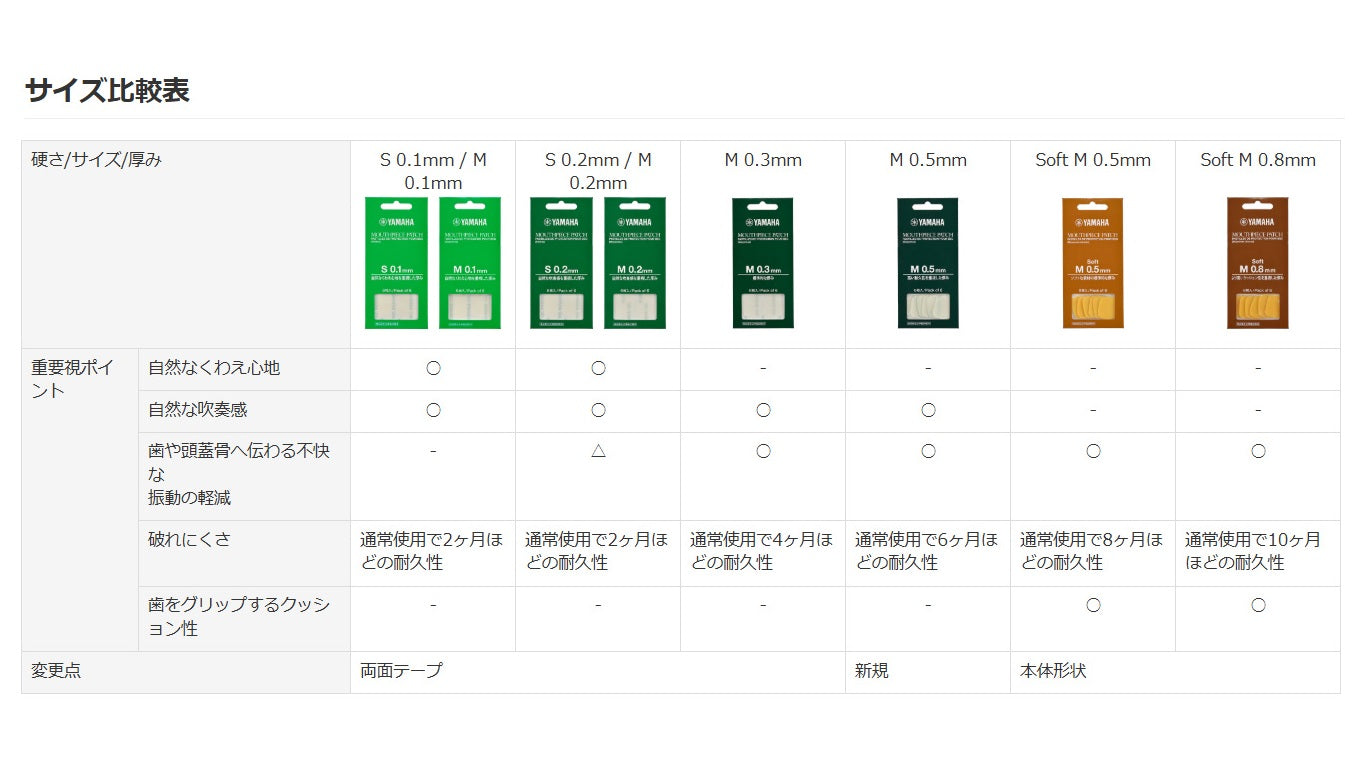Viewport: 1363px width, 768px height.
Task: Click the 両面テープ cell in 変更点 row
Action: point(401,671)
